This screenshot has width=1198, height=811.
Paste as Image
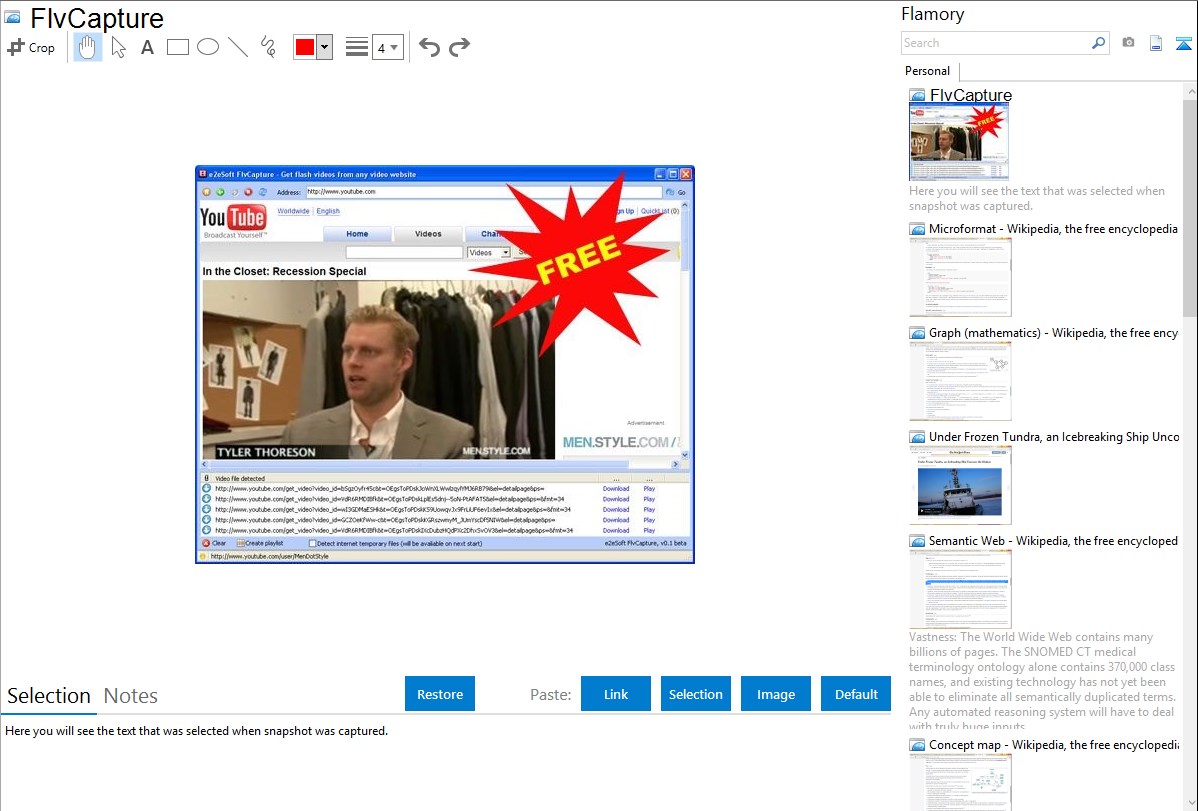point(775,694)
